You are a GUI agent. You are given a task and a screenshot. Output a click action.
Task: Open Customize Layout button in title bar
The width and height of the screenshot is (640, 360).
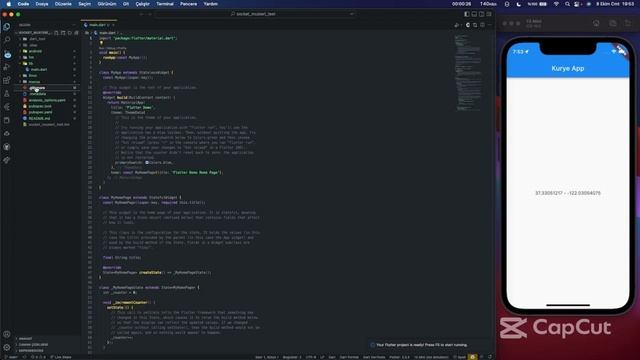[489, 14]
